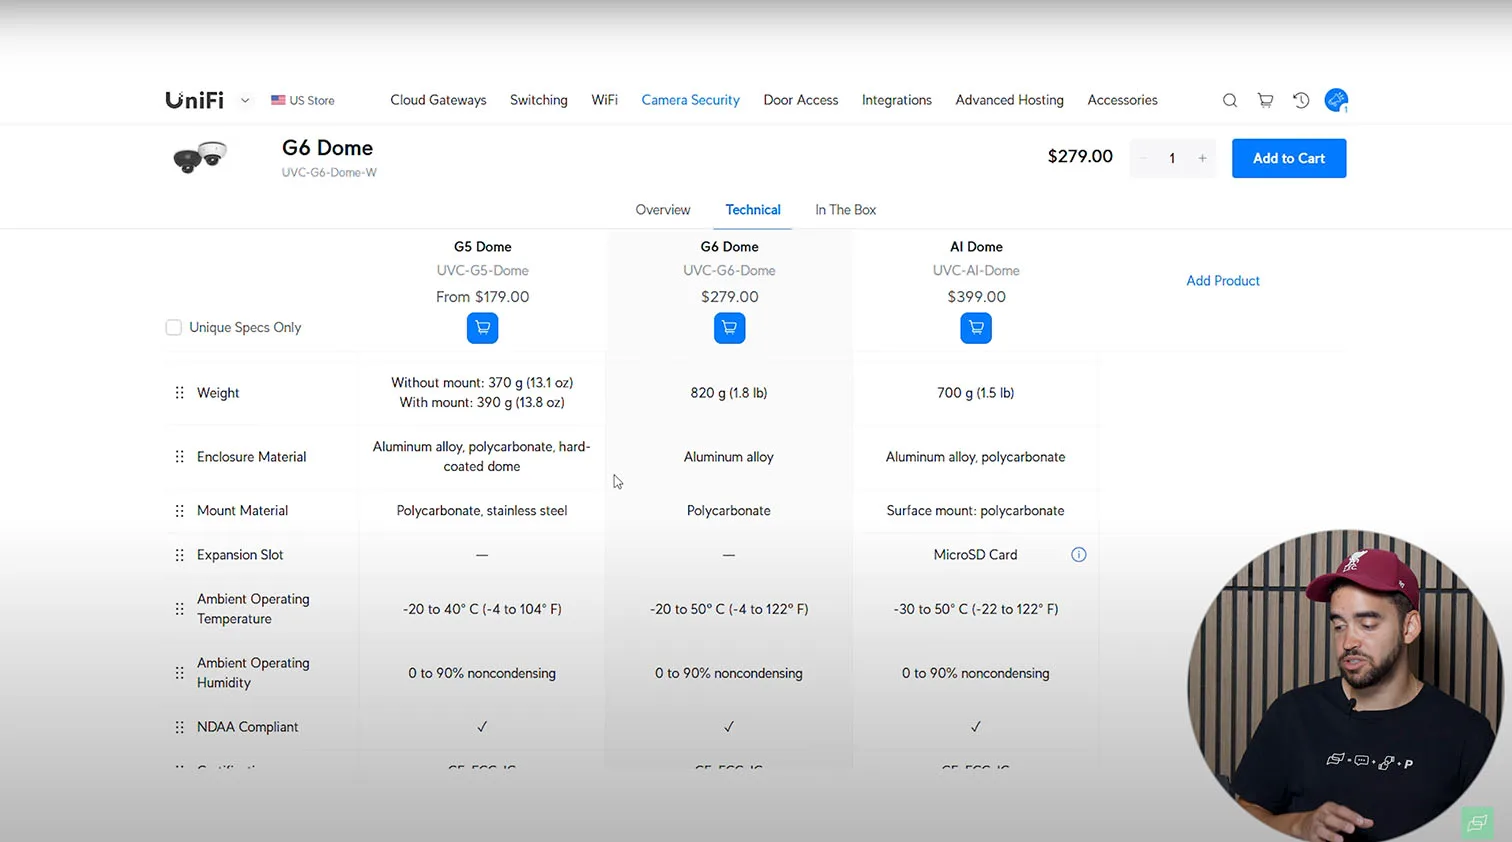Click the '$399.00' AI Dome price
This screenshot has width=1512, height=842.
click(x=976, y=297)
